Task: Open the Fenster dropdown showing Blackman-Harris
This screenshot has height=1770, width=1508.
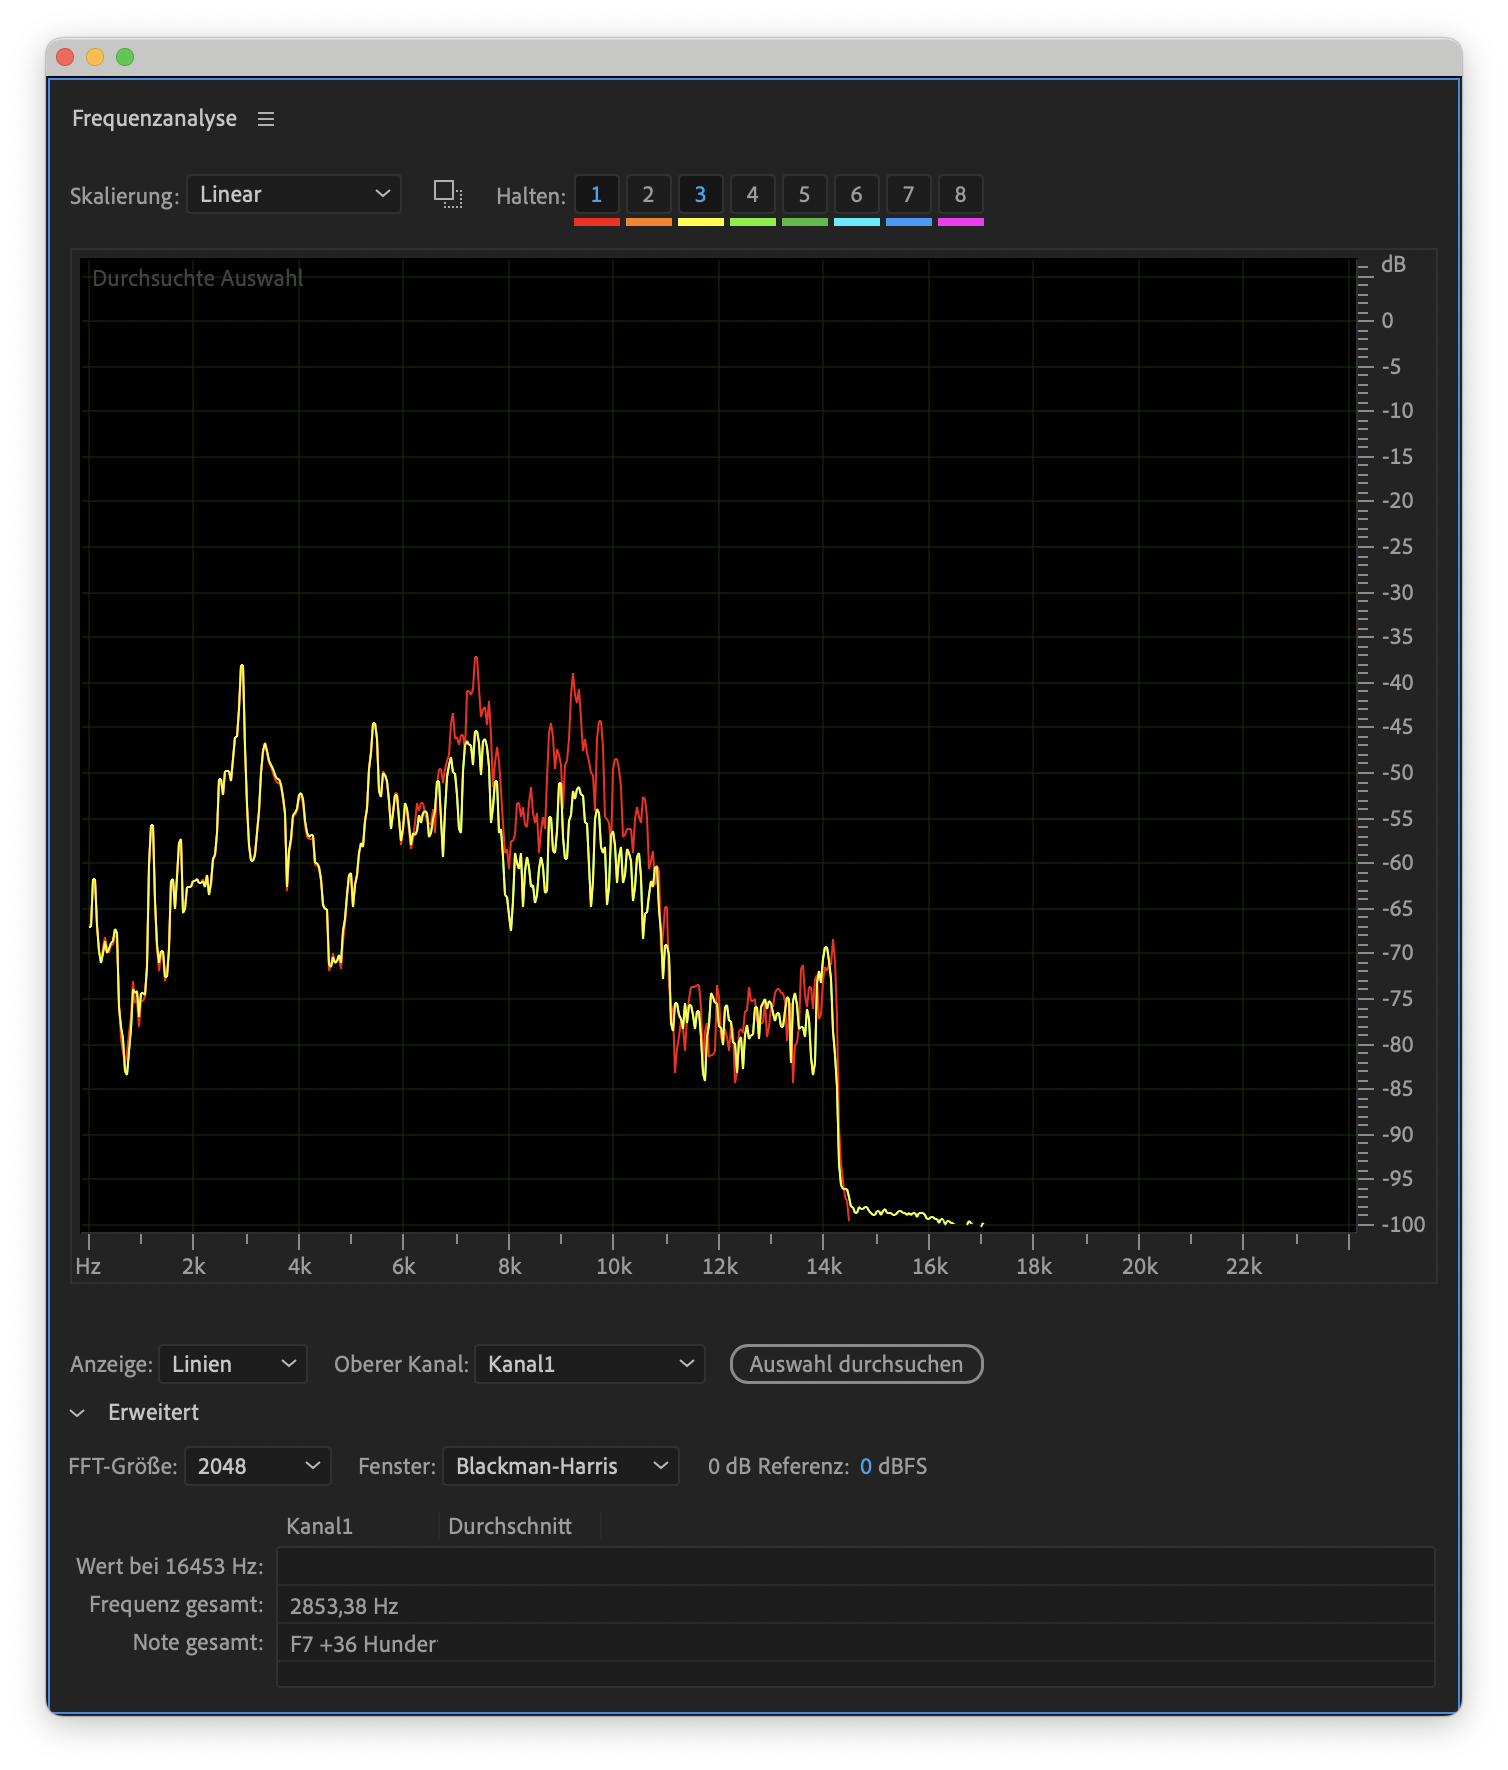Action: coord(561,1466)
